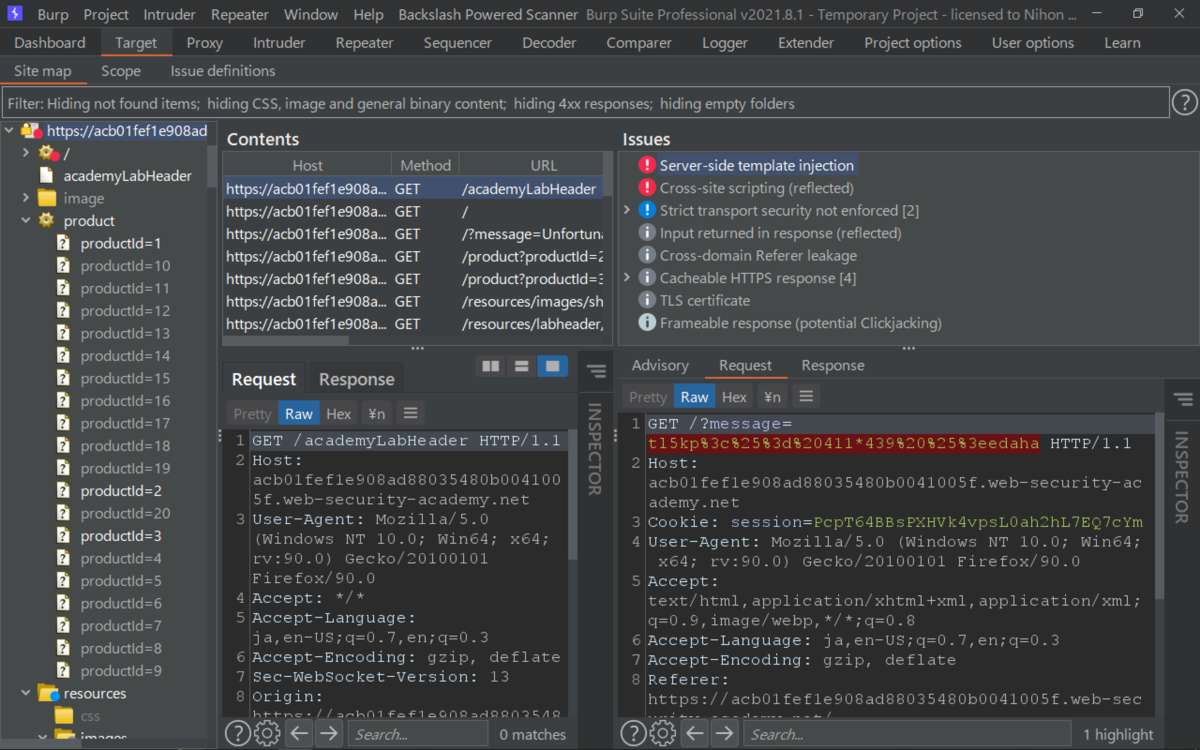The height and width of the screenshot is (750, 1200).
Task: Switch right viewer to Pretty mode
Action: click(x=648, y=396)
